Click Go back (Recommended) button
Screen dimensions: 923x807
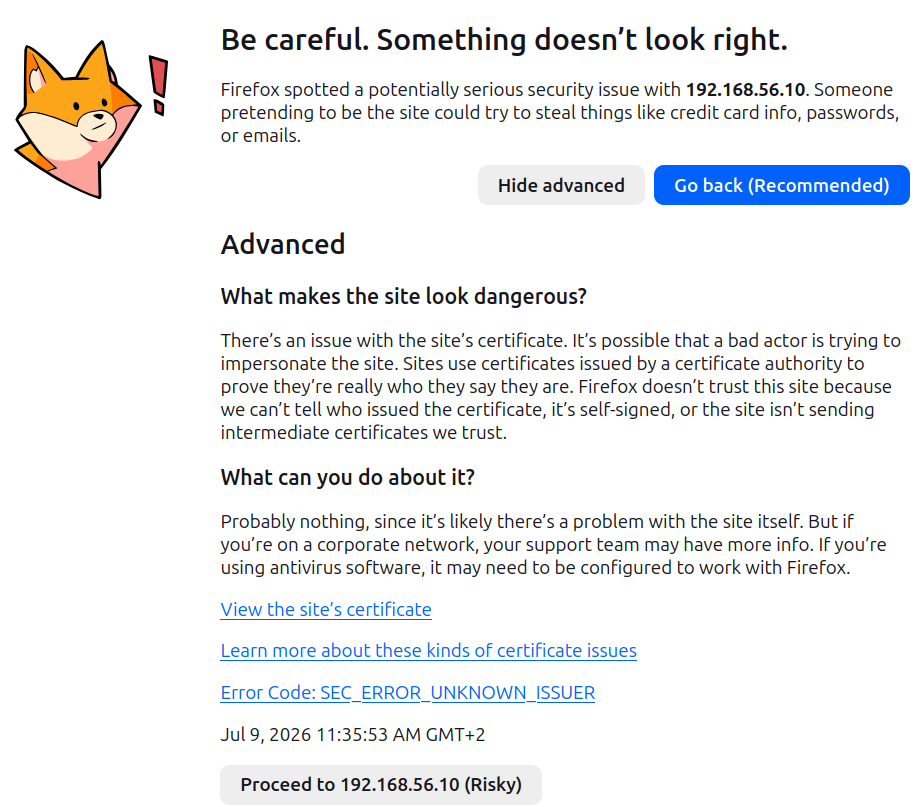781,185
